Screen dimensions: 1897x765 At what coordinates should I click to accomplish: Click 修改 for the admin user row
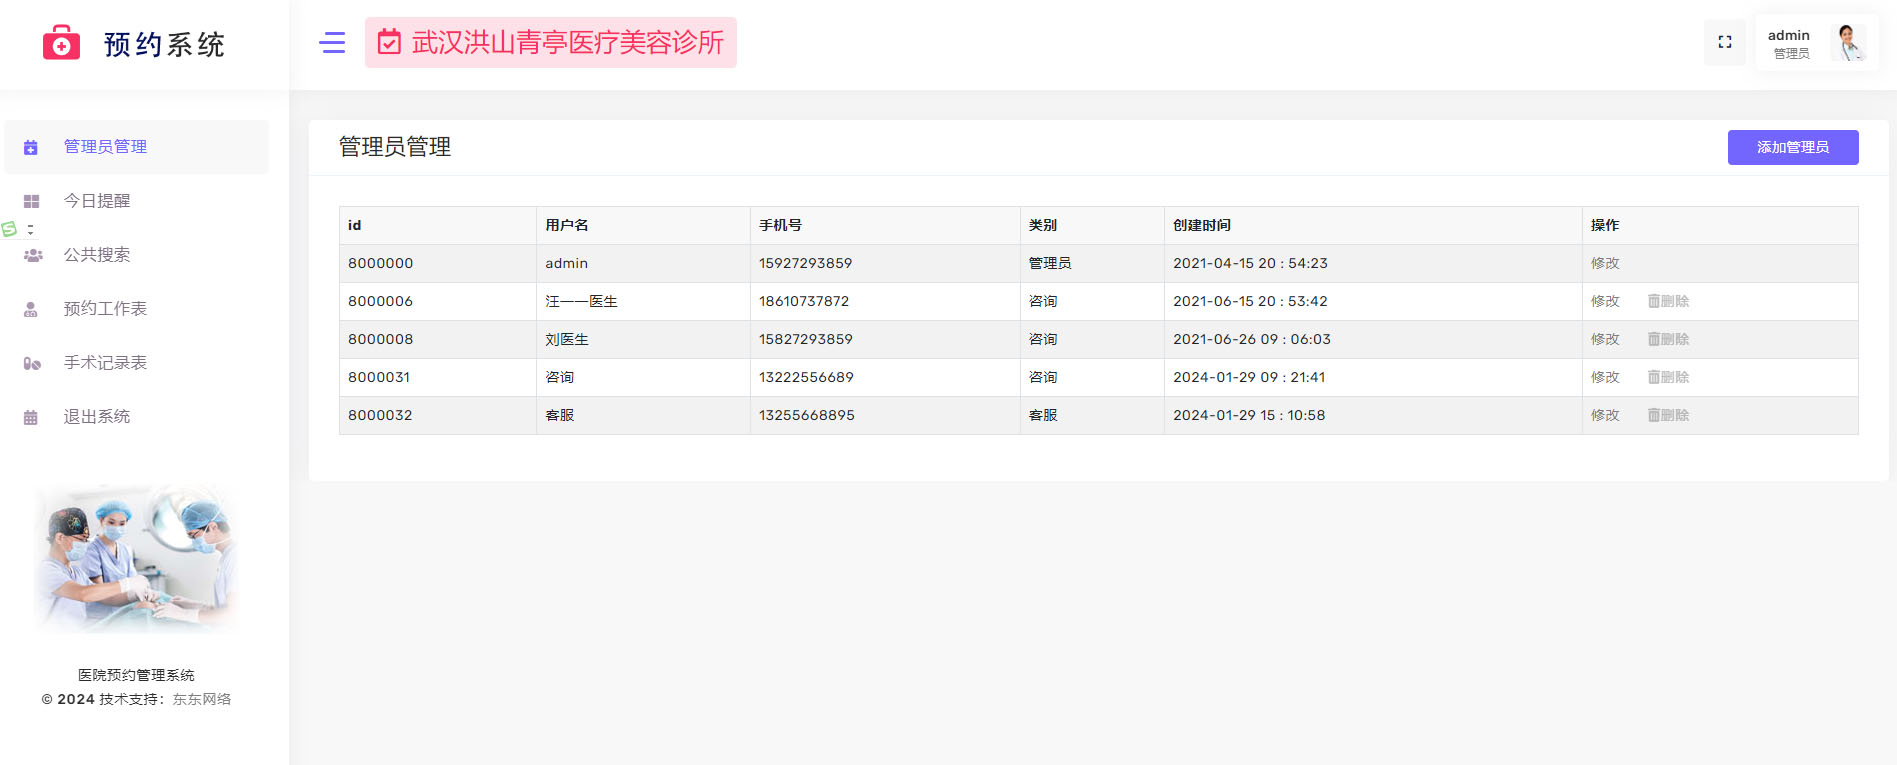point(1604,263)
